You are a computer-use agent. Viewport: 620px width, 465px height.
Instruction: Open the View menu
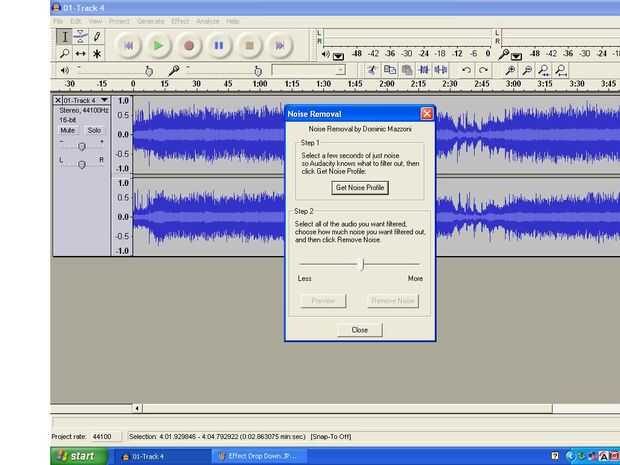tap(95, 21)
